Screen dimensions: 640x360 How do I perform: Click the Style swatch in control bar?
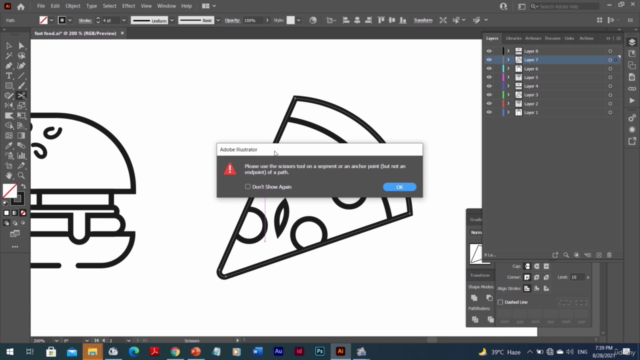point(291,20)
